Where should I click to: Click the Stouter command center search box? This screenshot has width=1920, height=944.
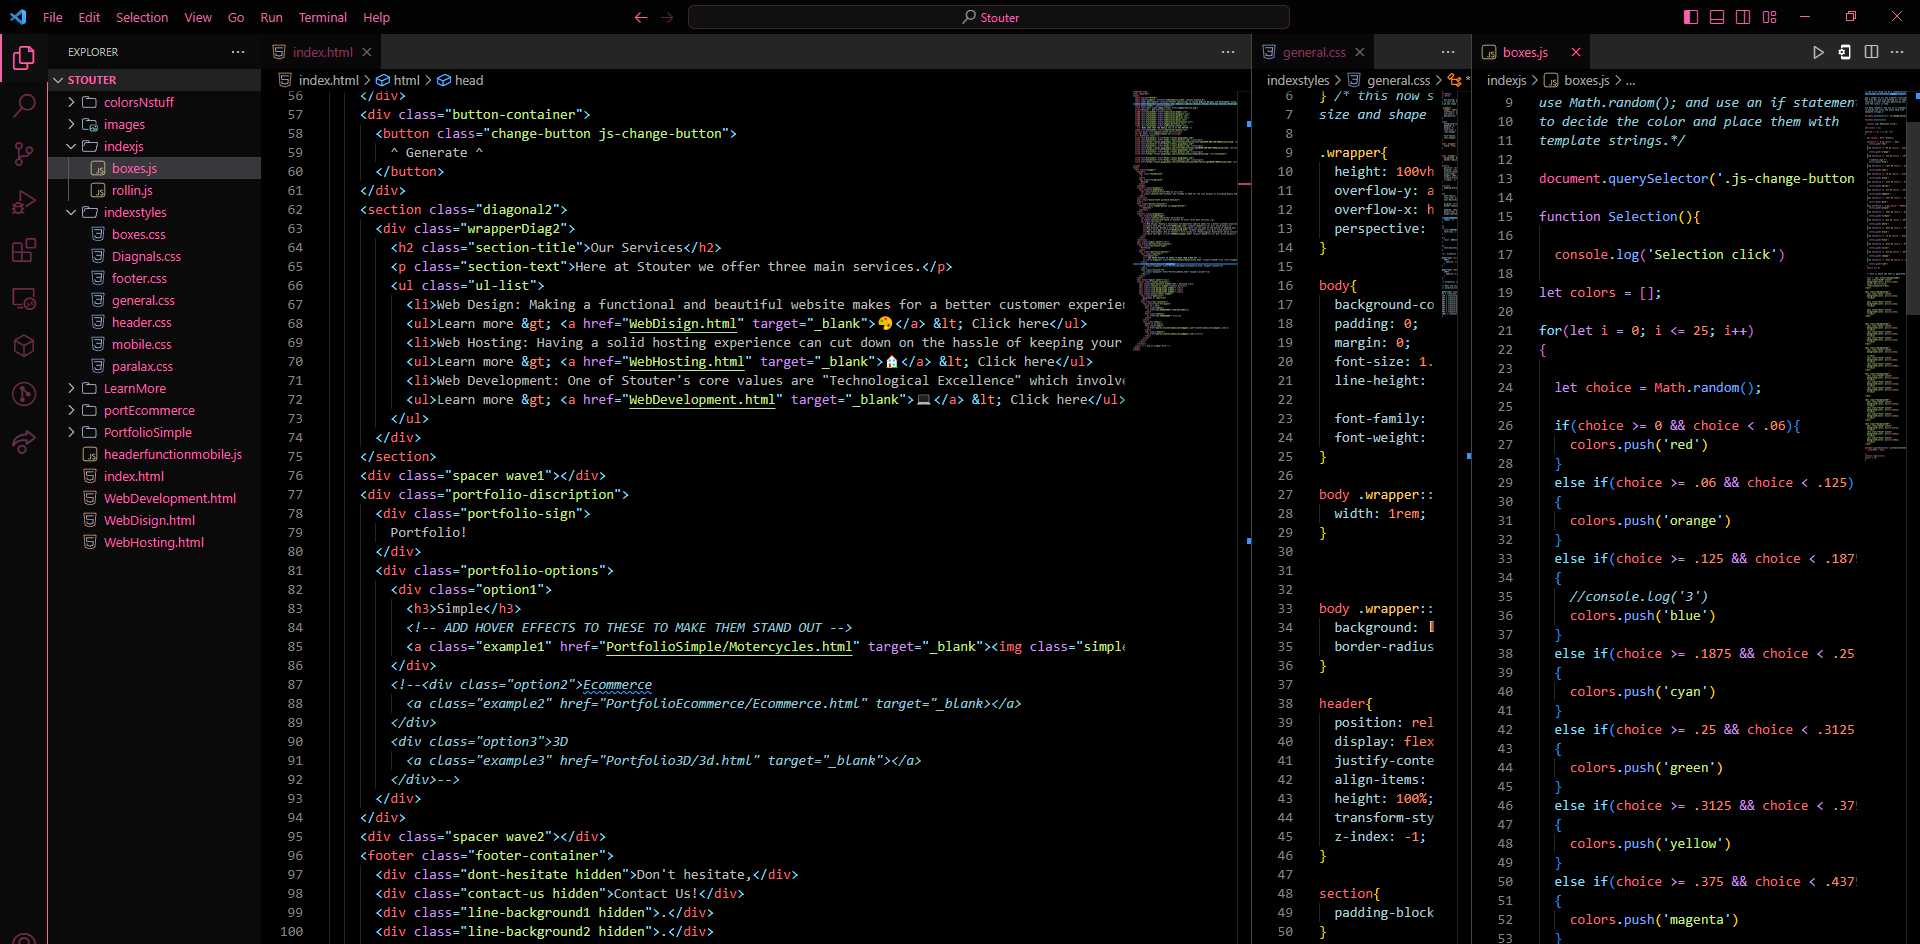coord(988,17)
